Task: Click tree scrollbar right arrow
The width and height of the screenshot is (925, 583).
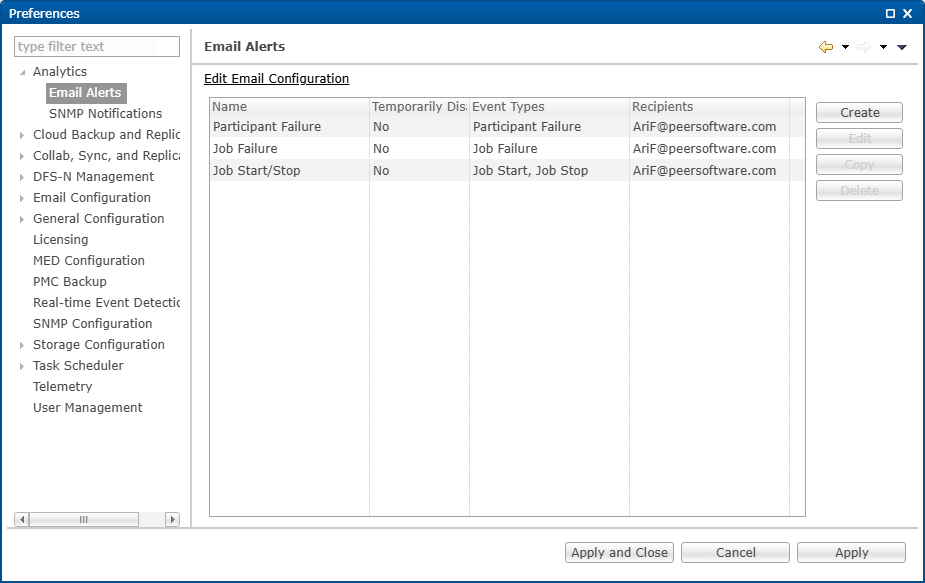Action: [172, 519]
